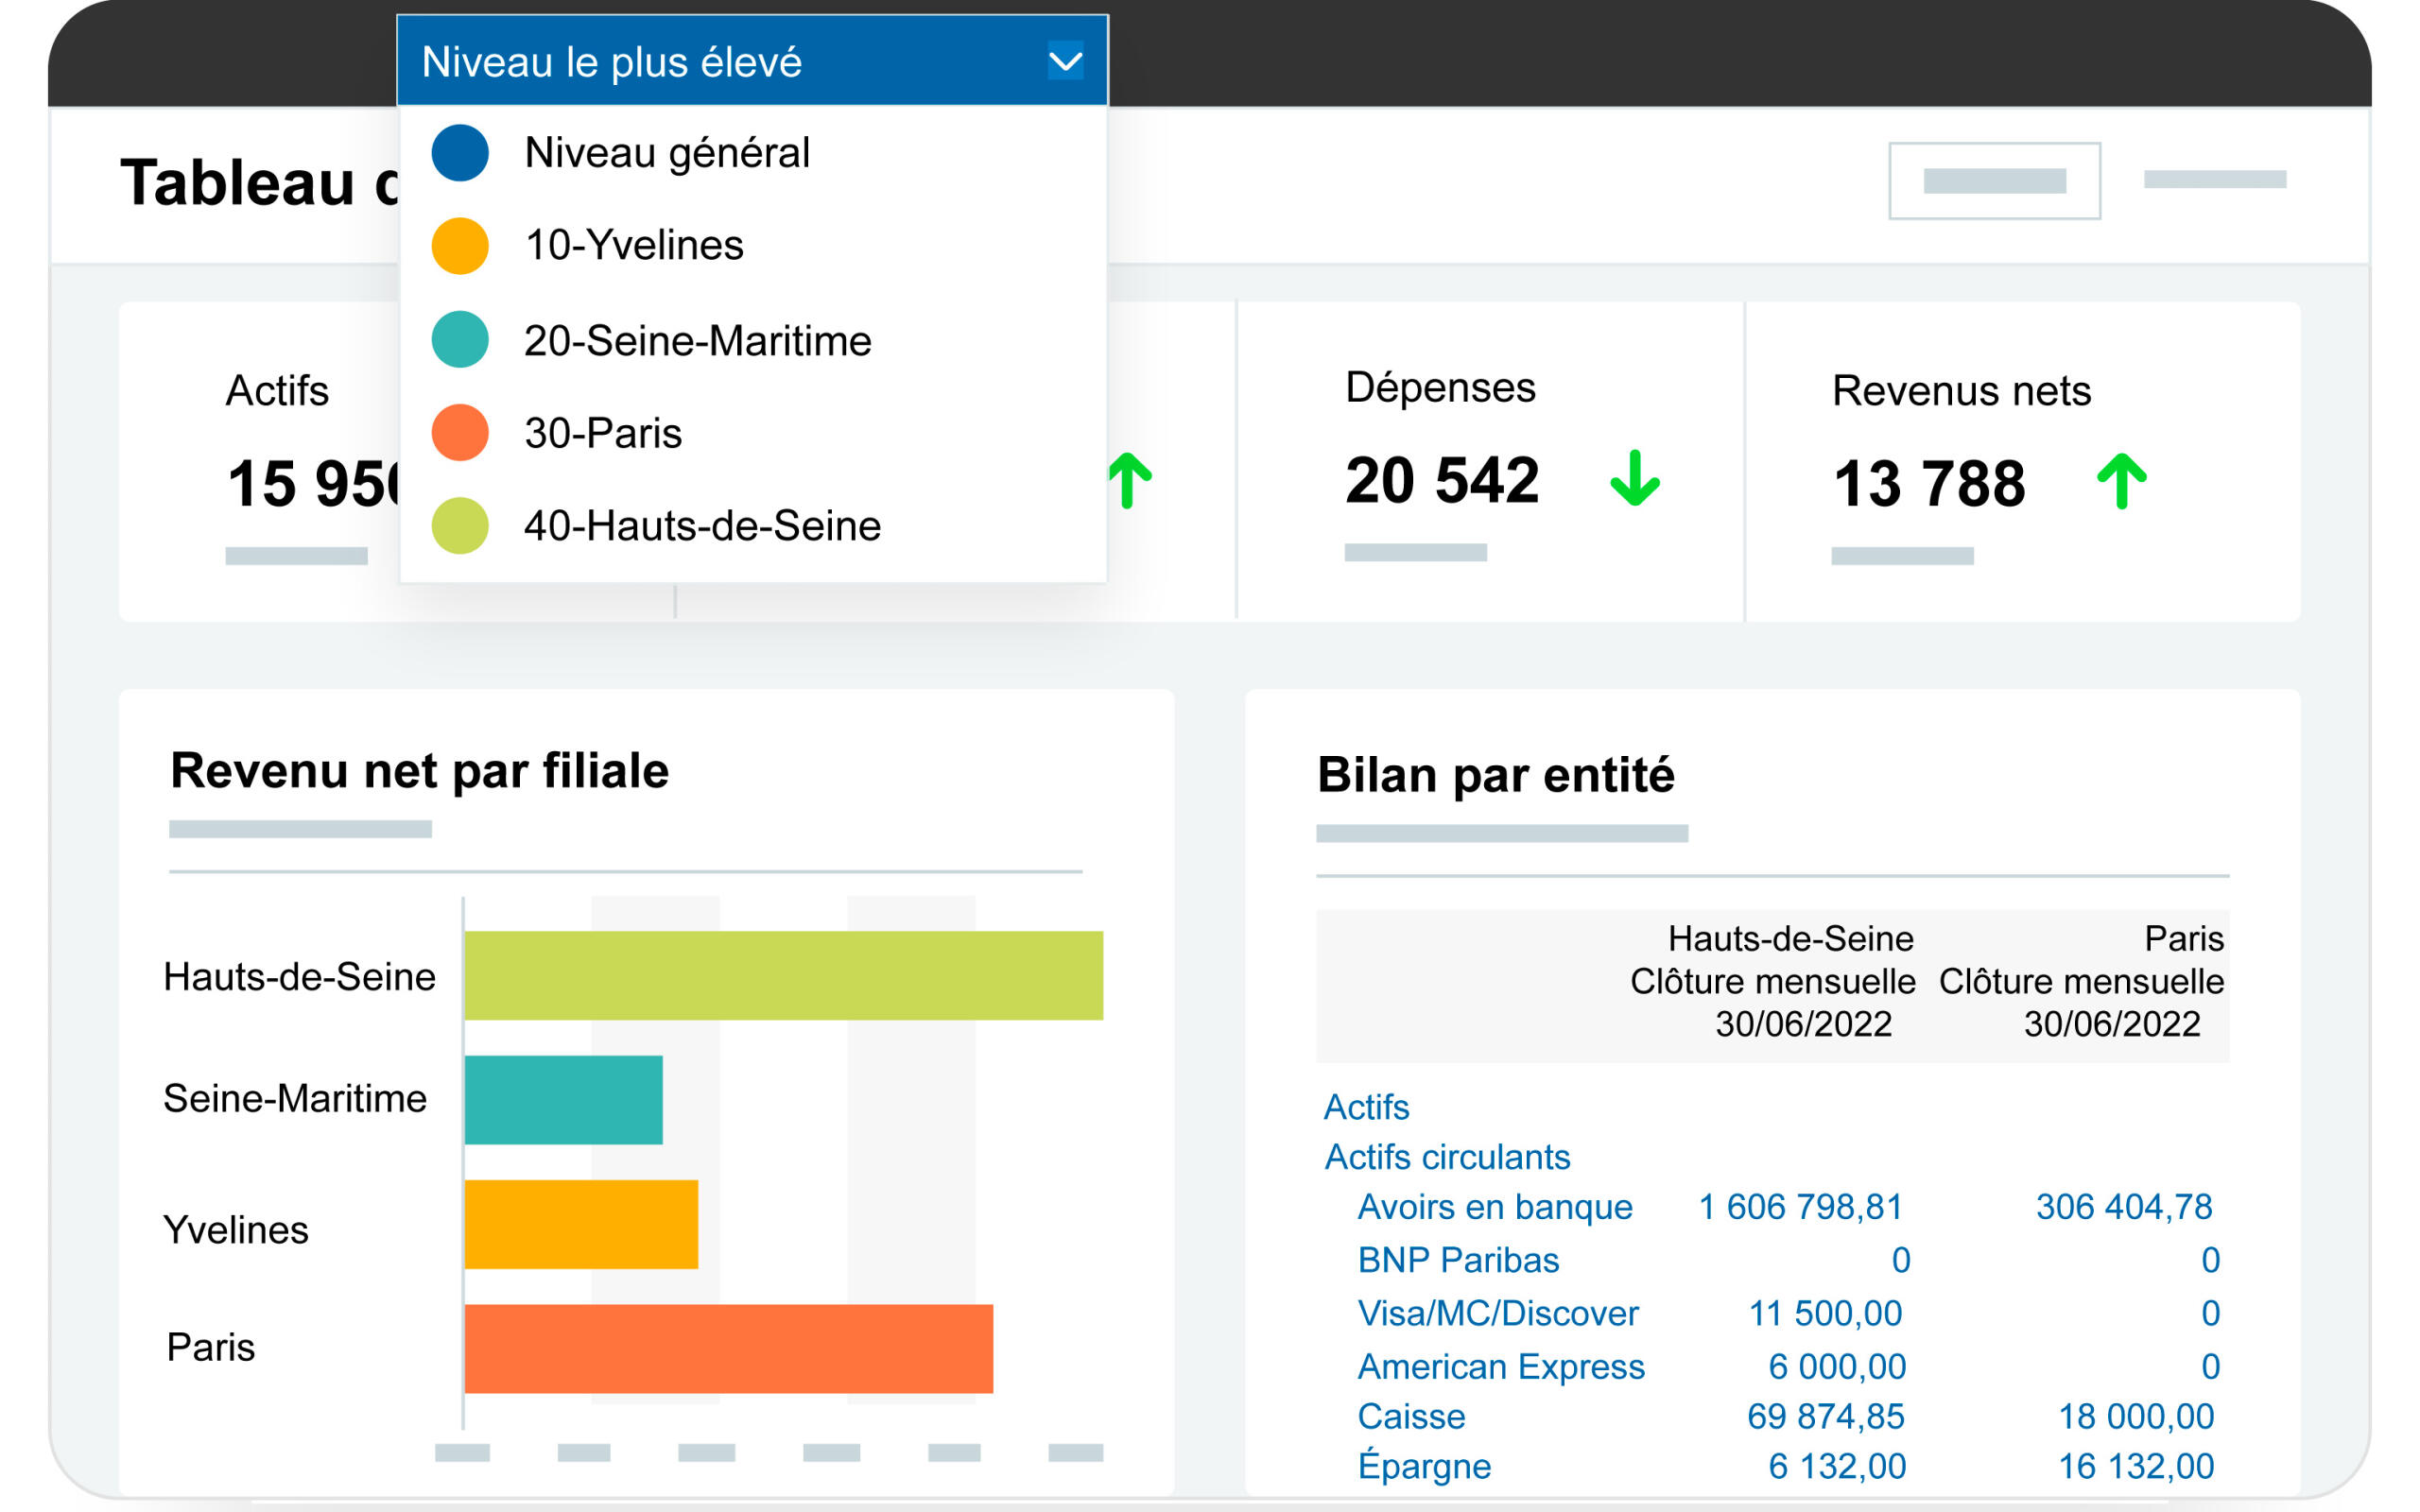Select 40-Hauts-de-Seine option
This screenshot has width=2420, height=1512.
point(702,526)
